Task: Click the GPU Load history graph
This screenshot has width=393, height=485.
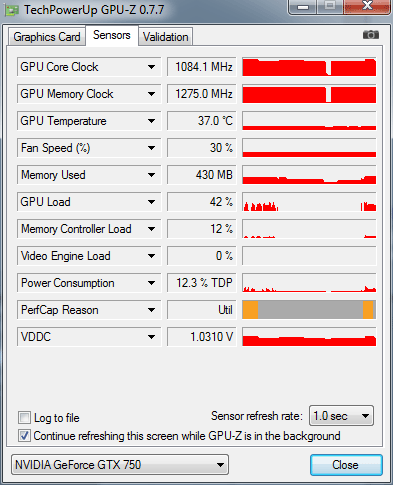Action: (x=309, y=202)
